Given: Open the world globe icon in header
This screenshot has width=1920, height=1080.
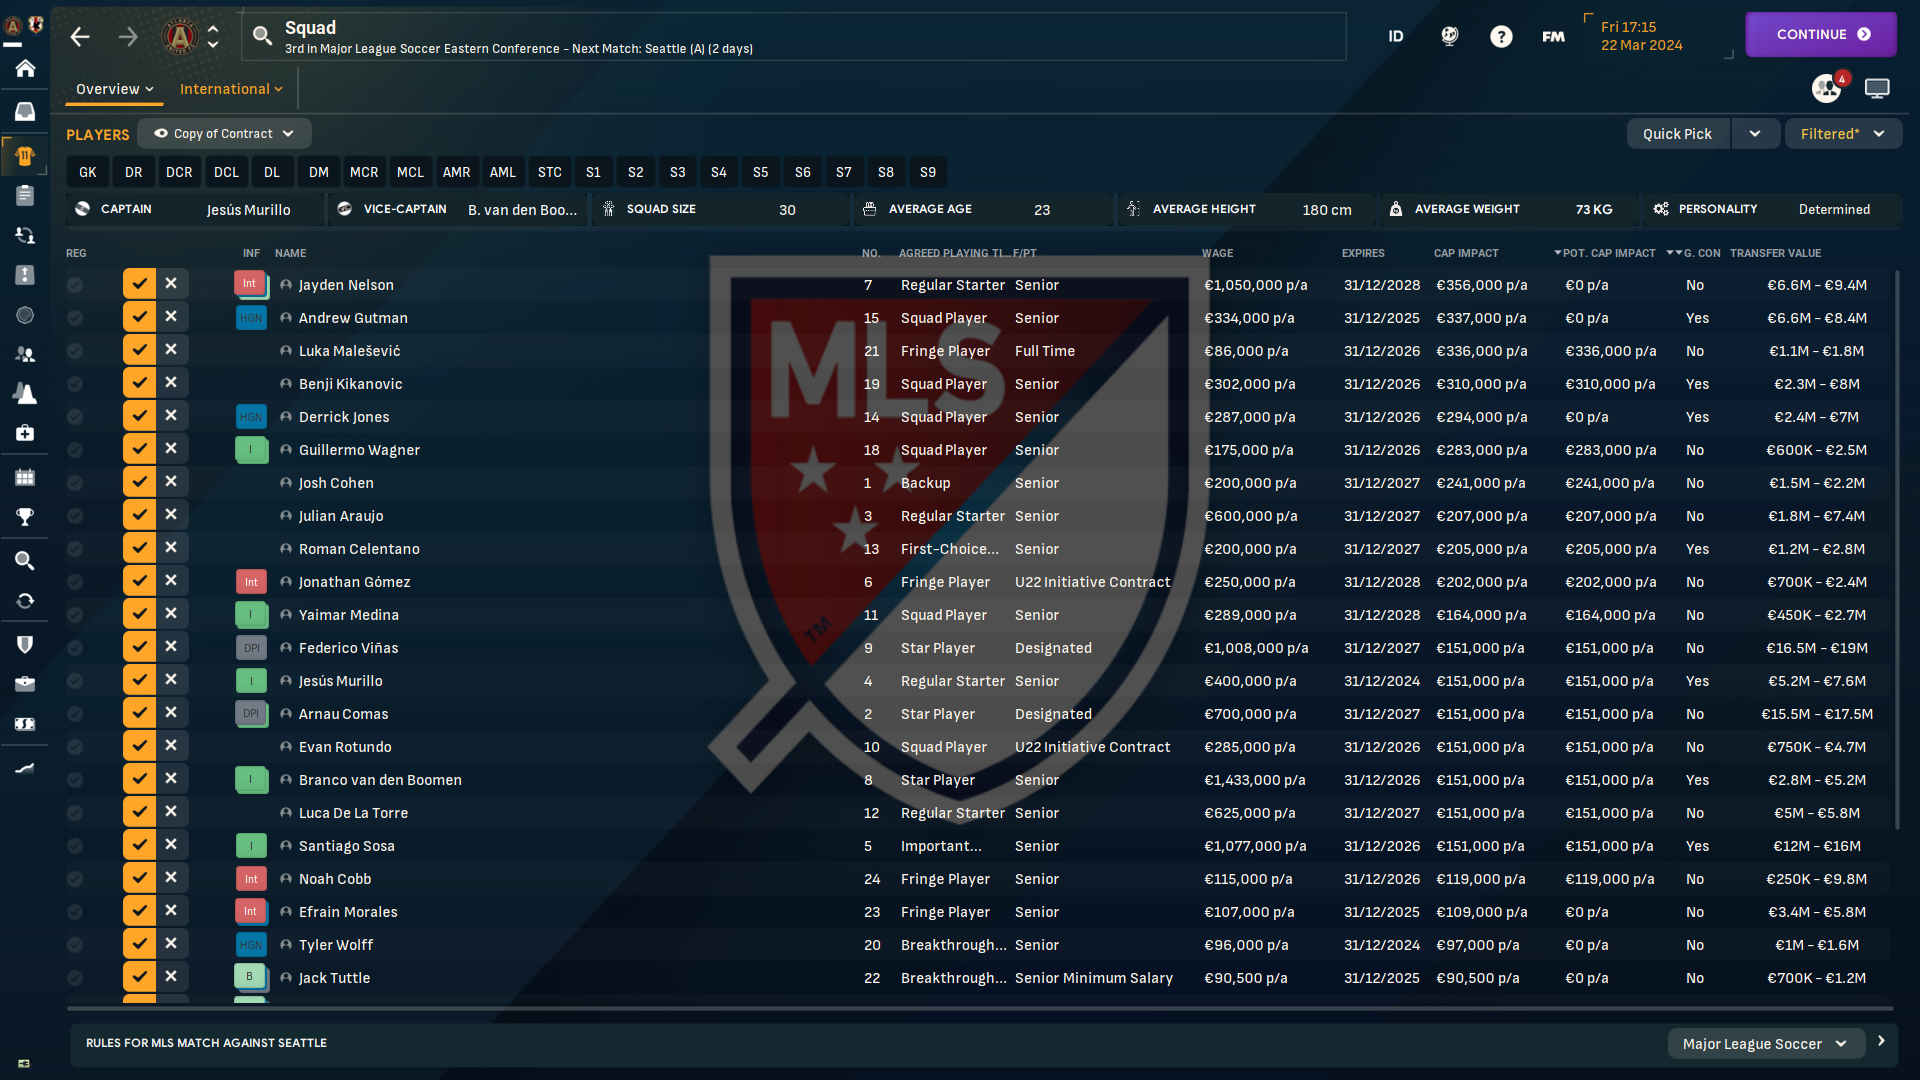Looking at the screenshot, I should pos(1449,37).
